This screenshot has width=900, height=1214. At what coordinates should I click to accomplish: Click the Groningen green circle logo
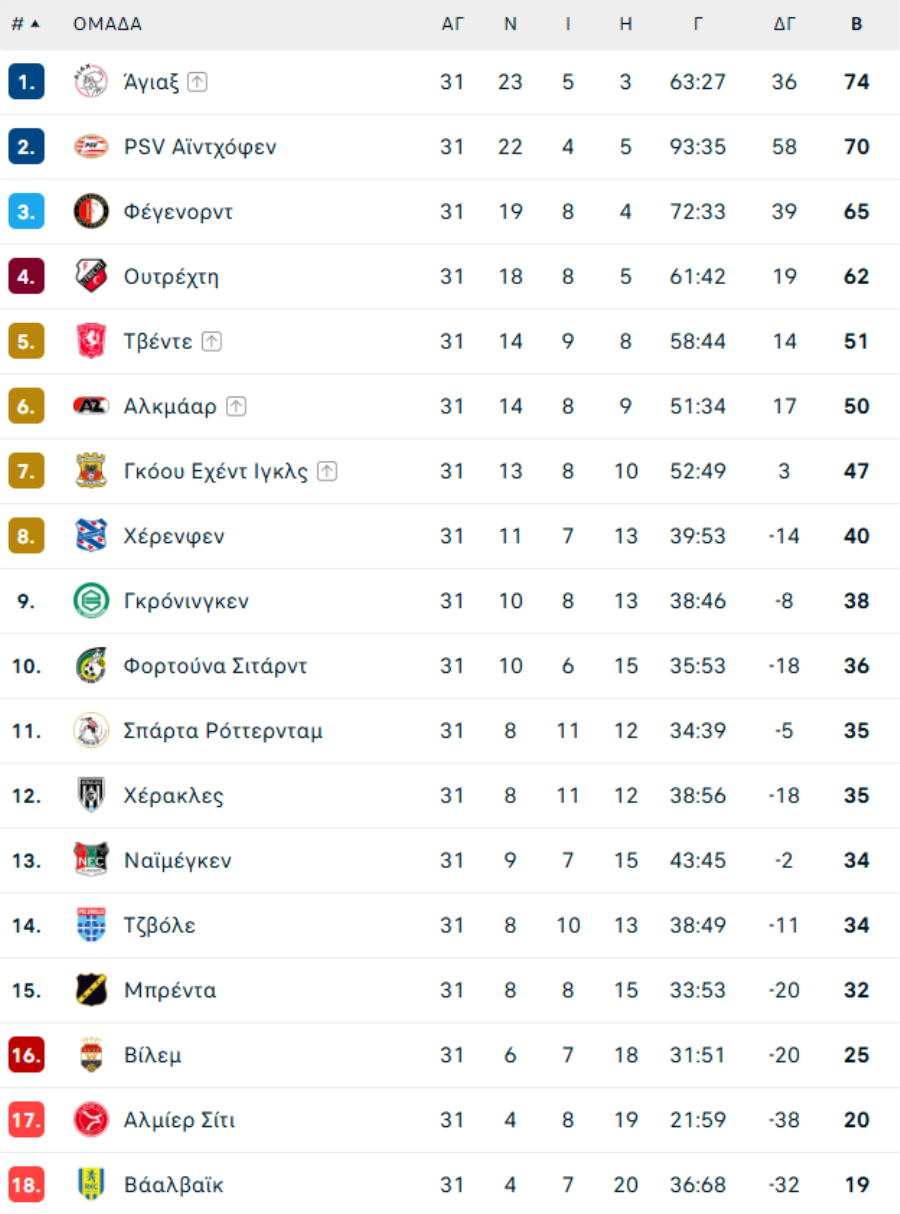pyautogui.click(x=91, y=601)
